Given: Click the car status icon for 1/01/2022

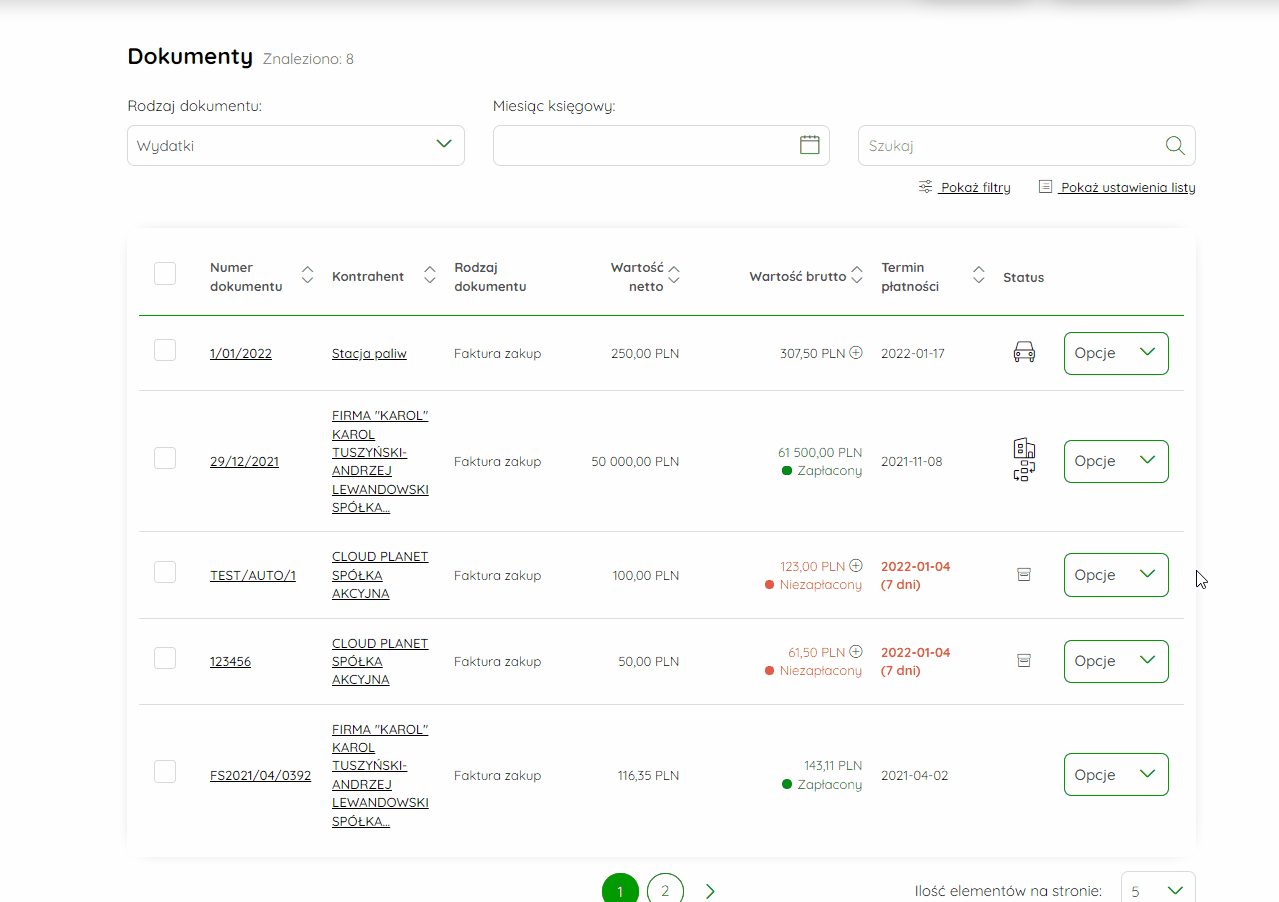Looking at the screenshot, I should click(1024, 352).
